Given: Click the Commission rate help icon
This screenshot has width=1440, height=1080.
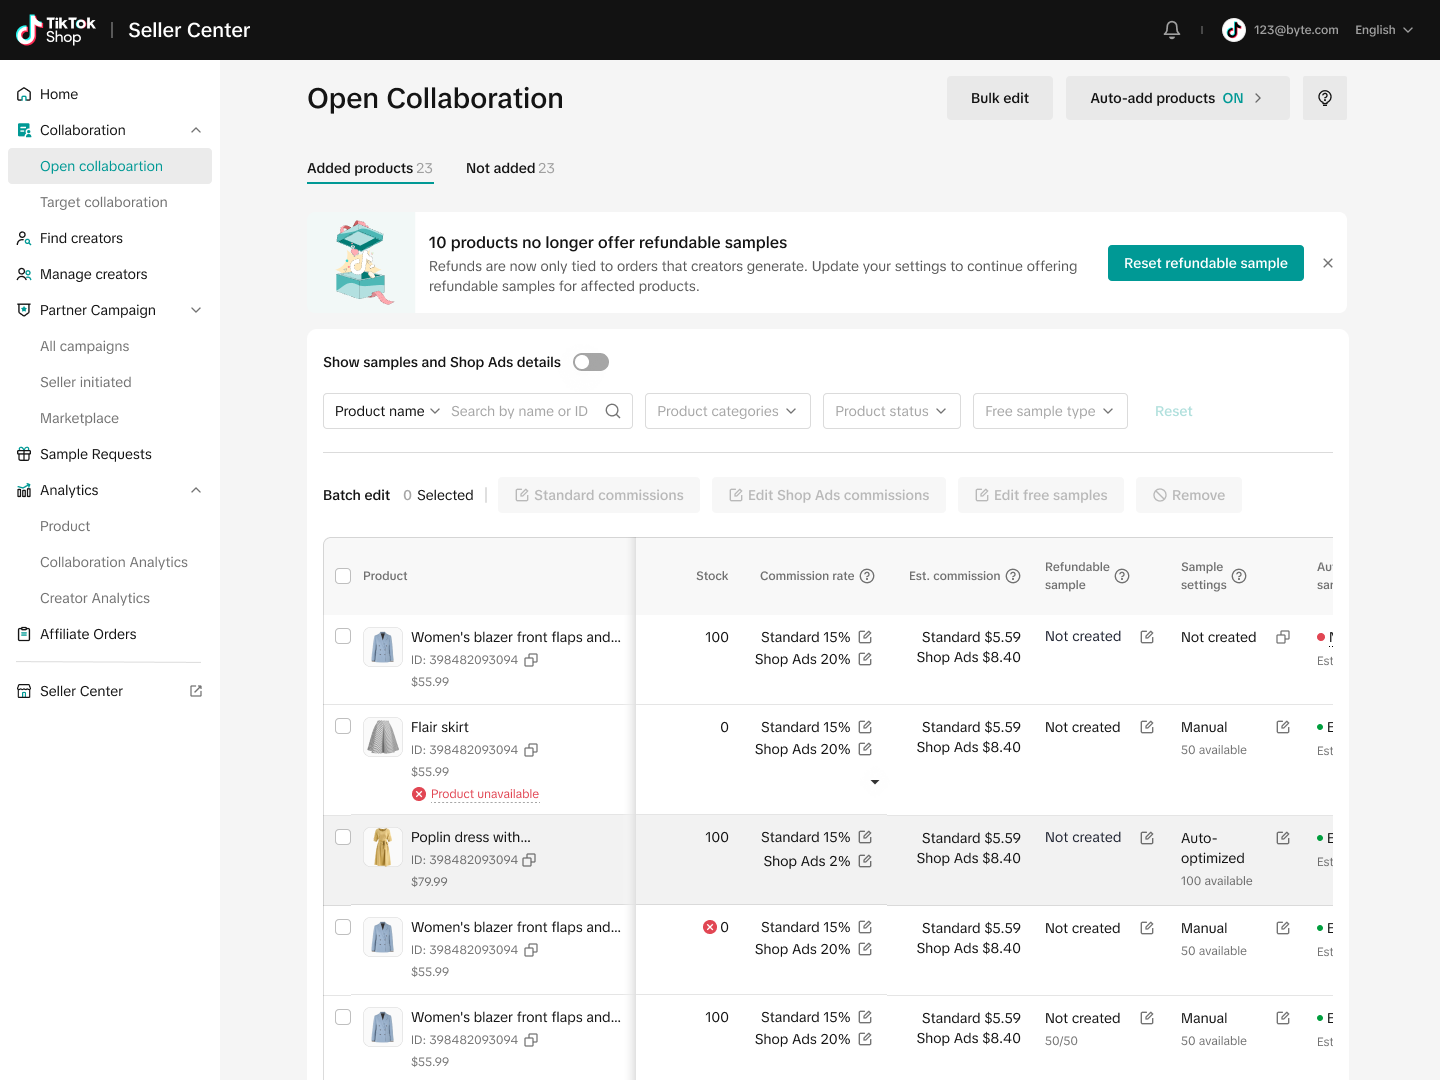Looking at the screenshot, I should [x=867, y=576].
